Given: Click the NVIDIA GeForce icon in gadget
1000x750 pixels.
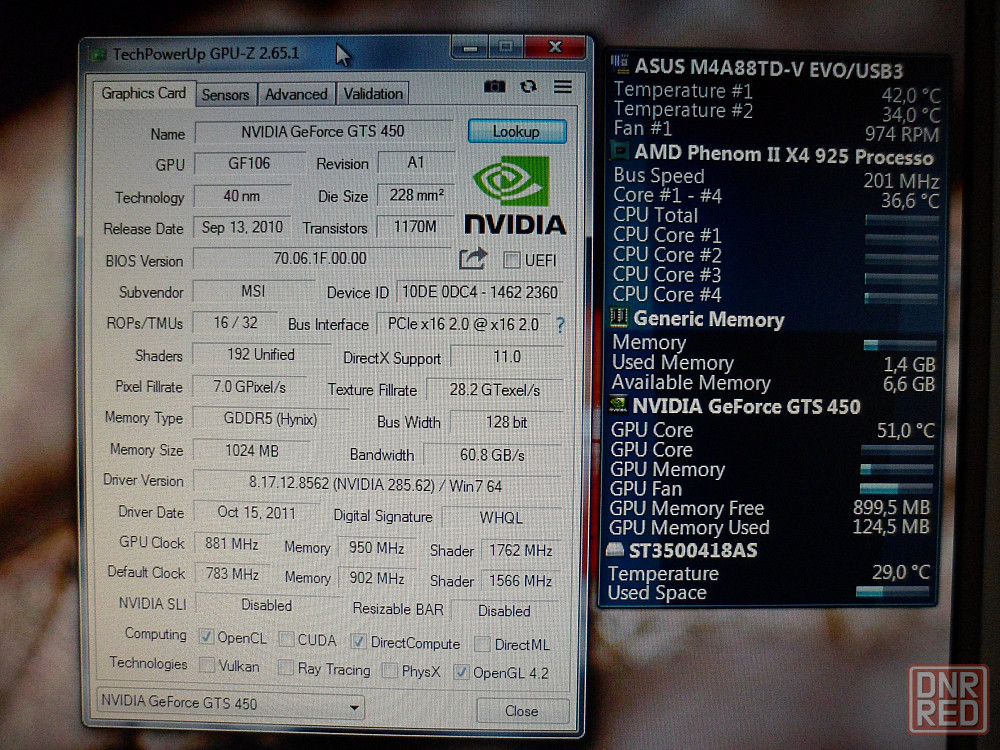Looking at the screenshot, I should [617, 404].
